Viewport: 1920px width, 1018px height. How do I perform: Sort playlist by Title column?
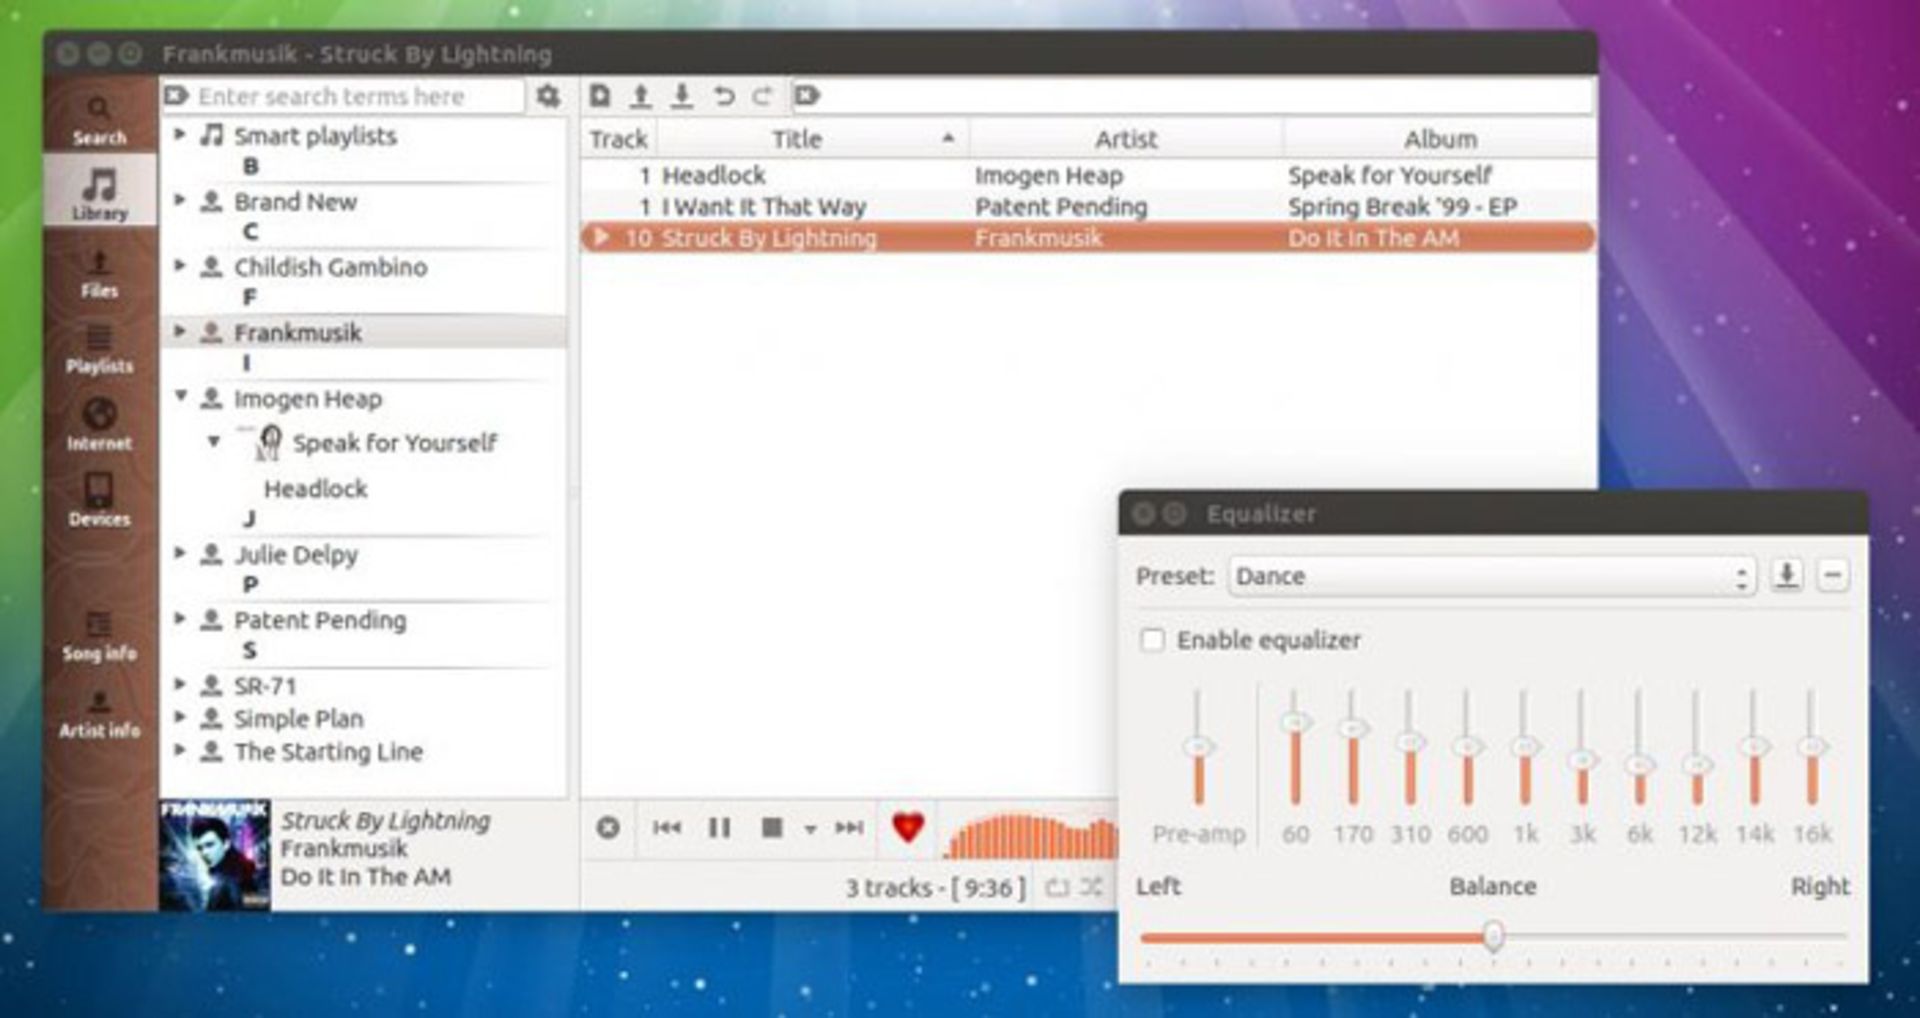click(x=810, y=139)
